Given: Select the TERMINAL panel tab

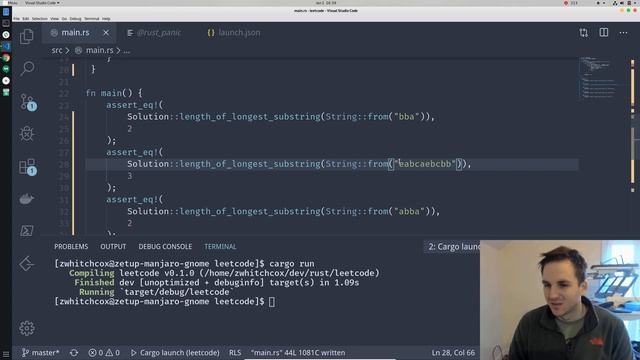Looking at the screenshot, I should [220, 247].
